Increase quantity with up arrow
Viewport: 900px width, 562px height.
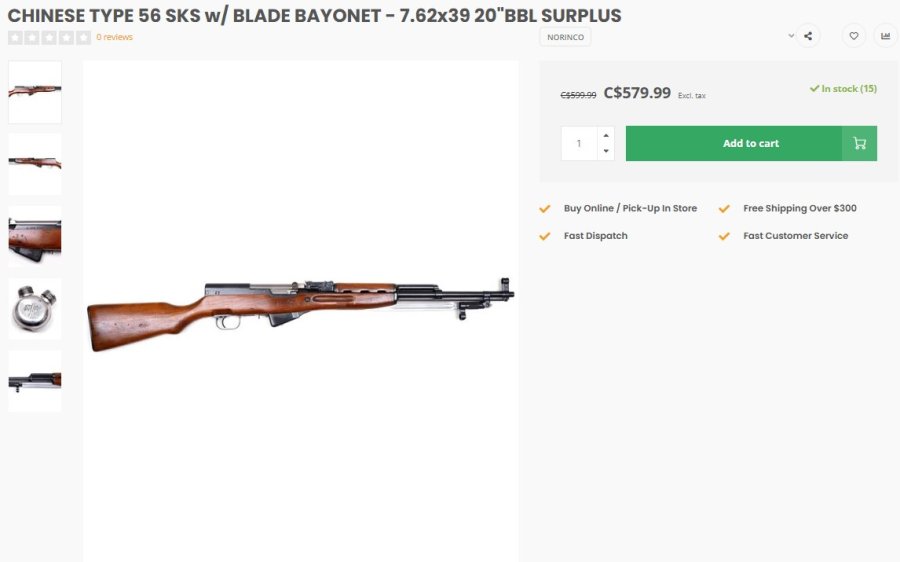point(605,135)
